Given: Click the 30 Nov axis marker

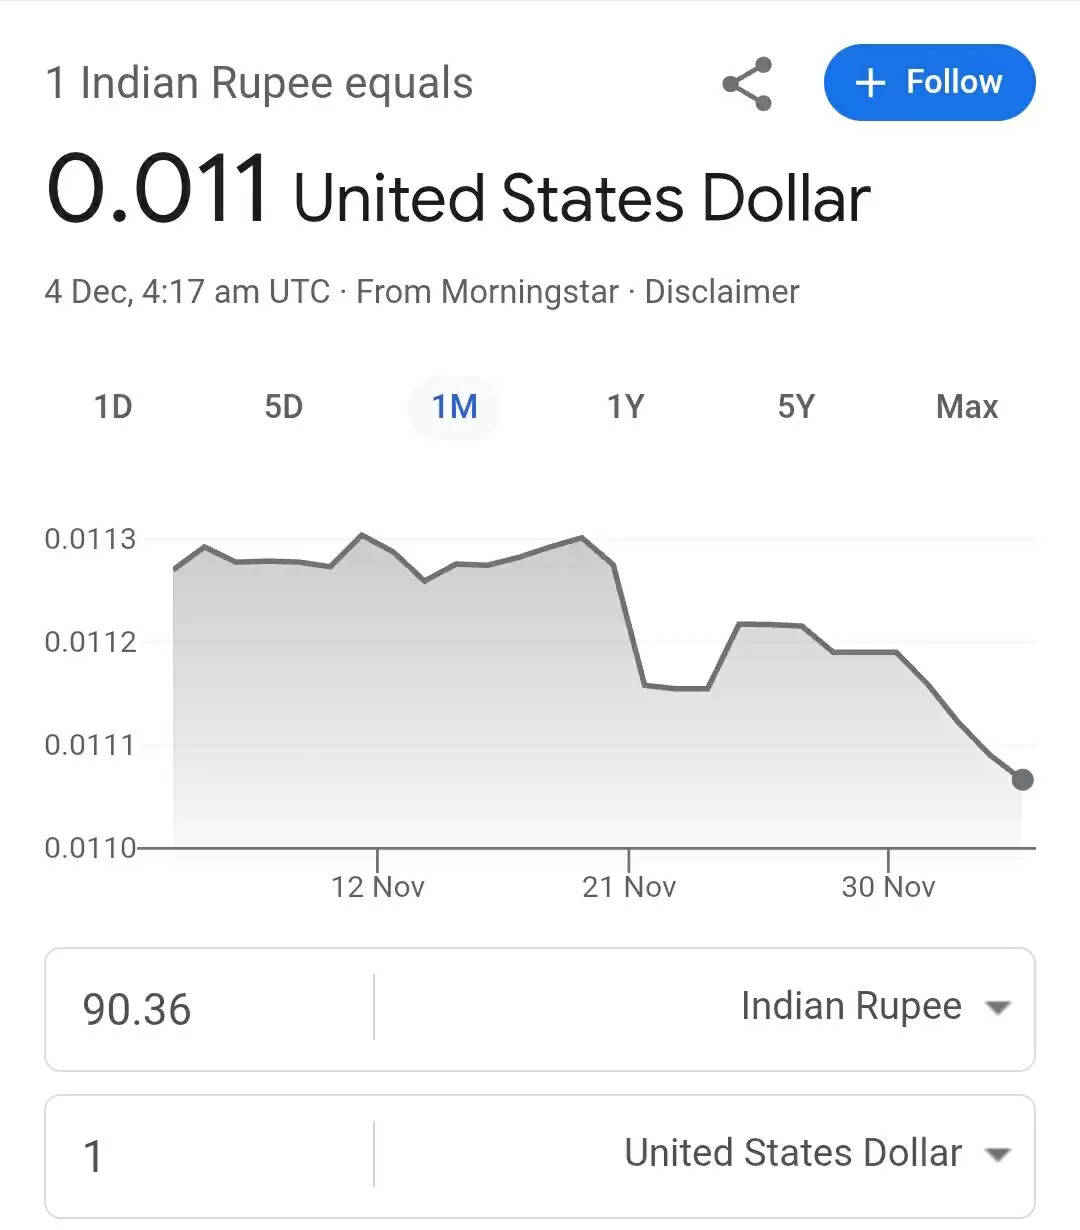Looking at the screenshot, I should (888, 886).
